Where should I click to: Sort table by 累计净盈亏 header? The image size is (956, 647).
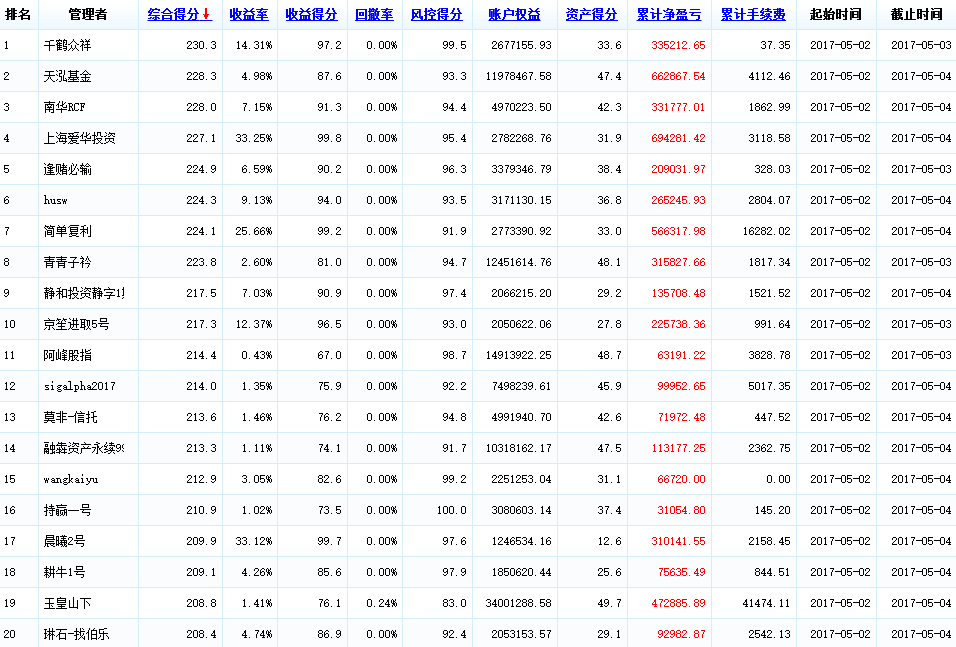669,14
